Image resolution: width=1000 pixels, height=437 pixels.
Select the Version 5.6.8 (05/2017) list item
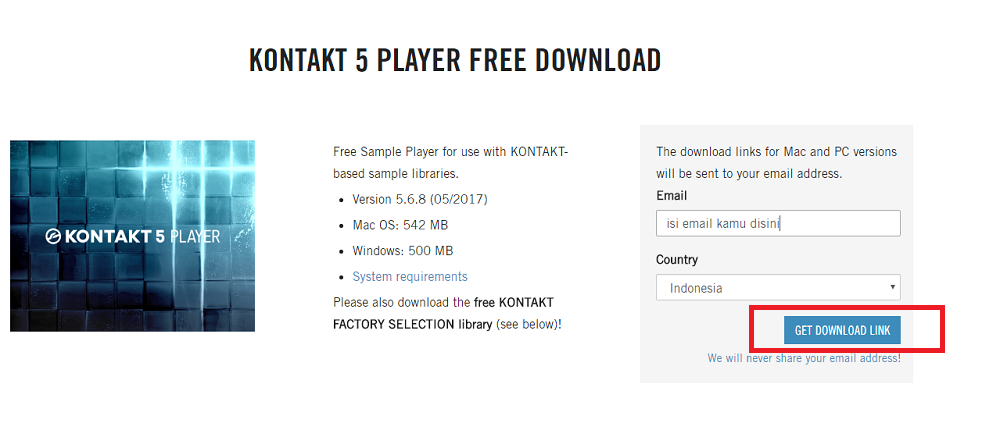coord(420,199)
